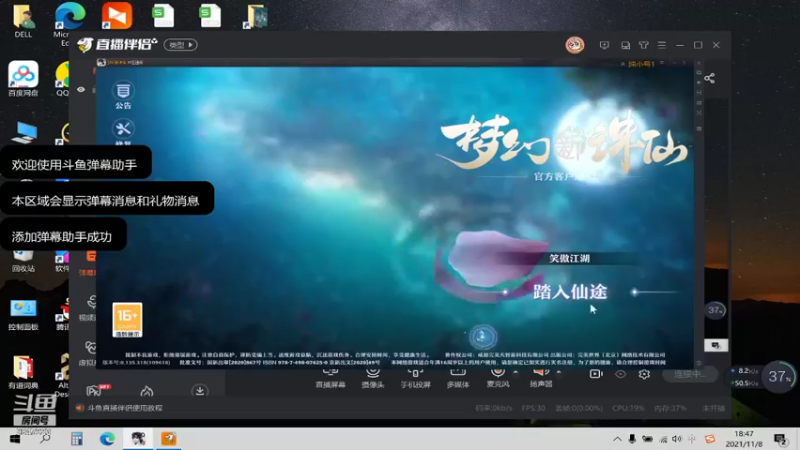Add 多媒体 multimedia source
Screen dimensions: 800x450
tap(458, 378)
